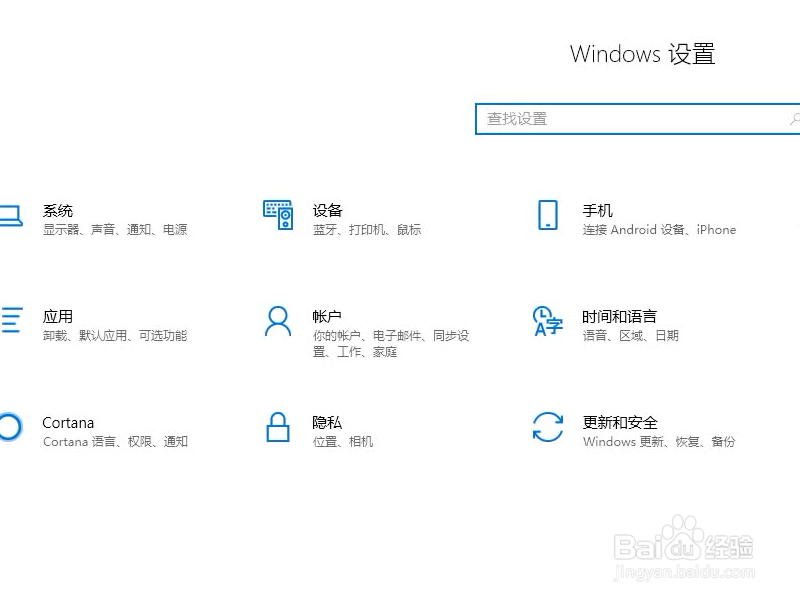This screenshot has width=800, height=600.
Task: Open the Accounts person icon
Action: tap(278, 321)
